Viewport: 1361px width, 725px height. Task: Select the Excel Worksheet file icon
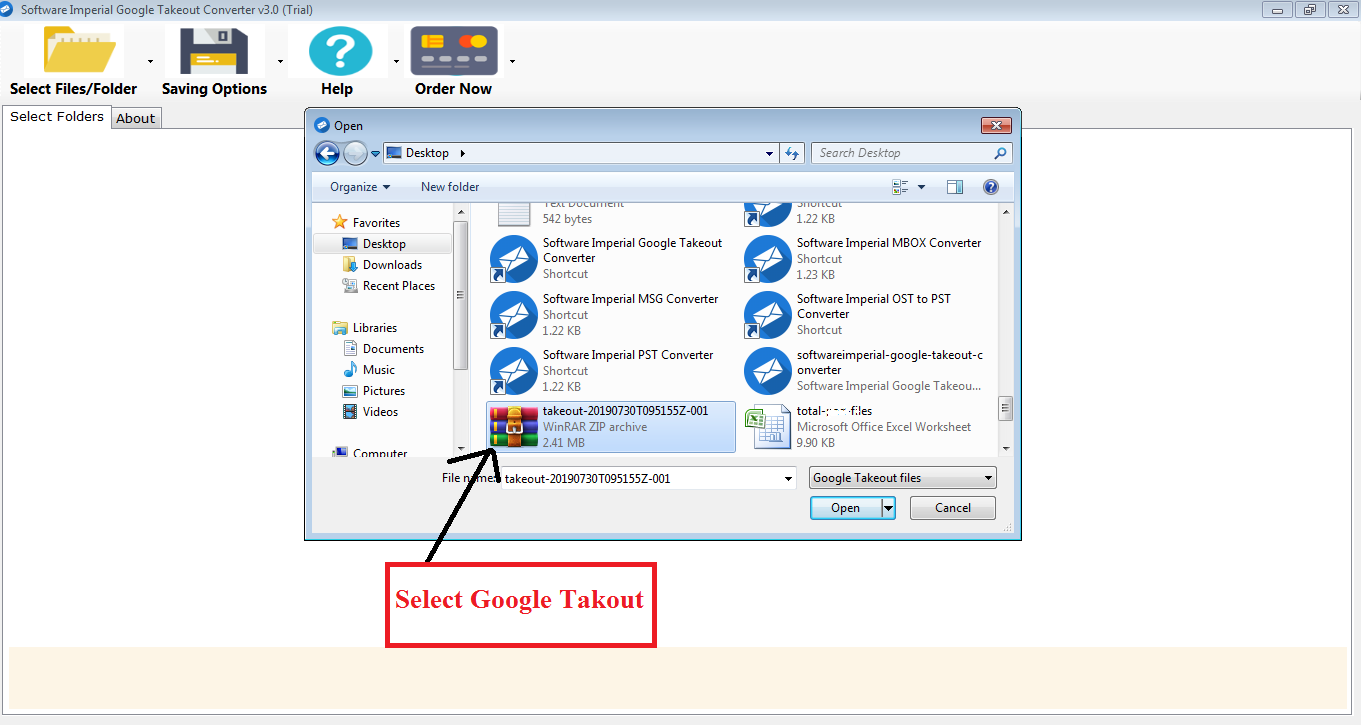click(768, 427)
